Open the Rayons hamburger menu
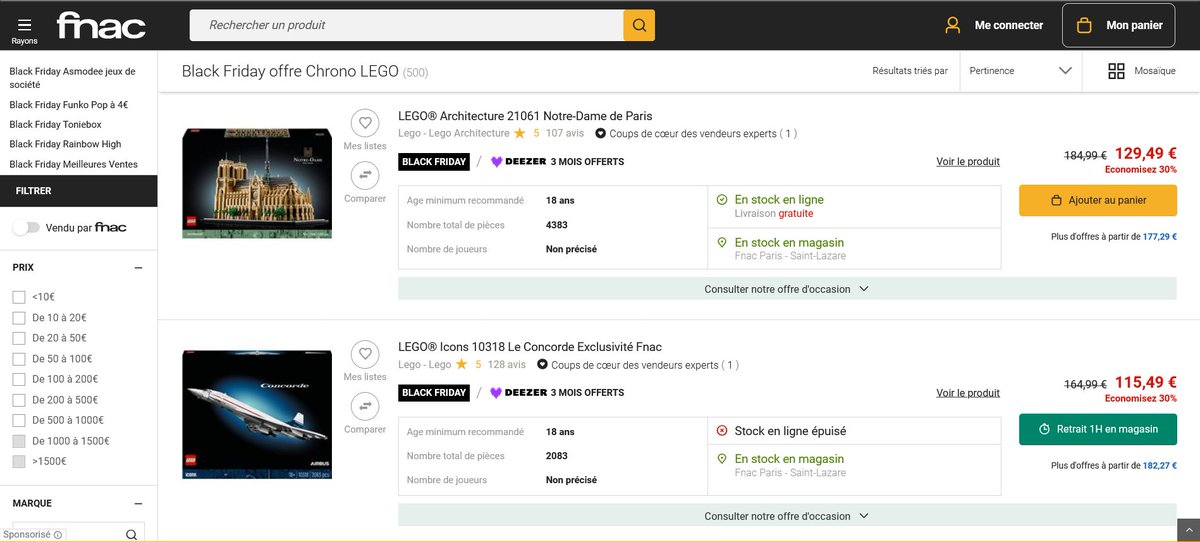Screen dimensions: 1200x542 [24, 30]
